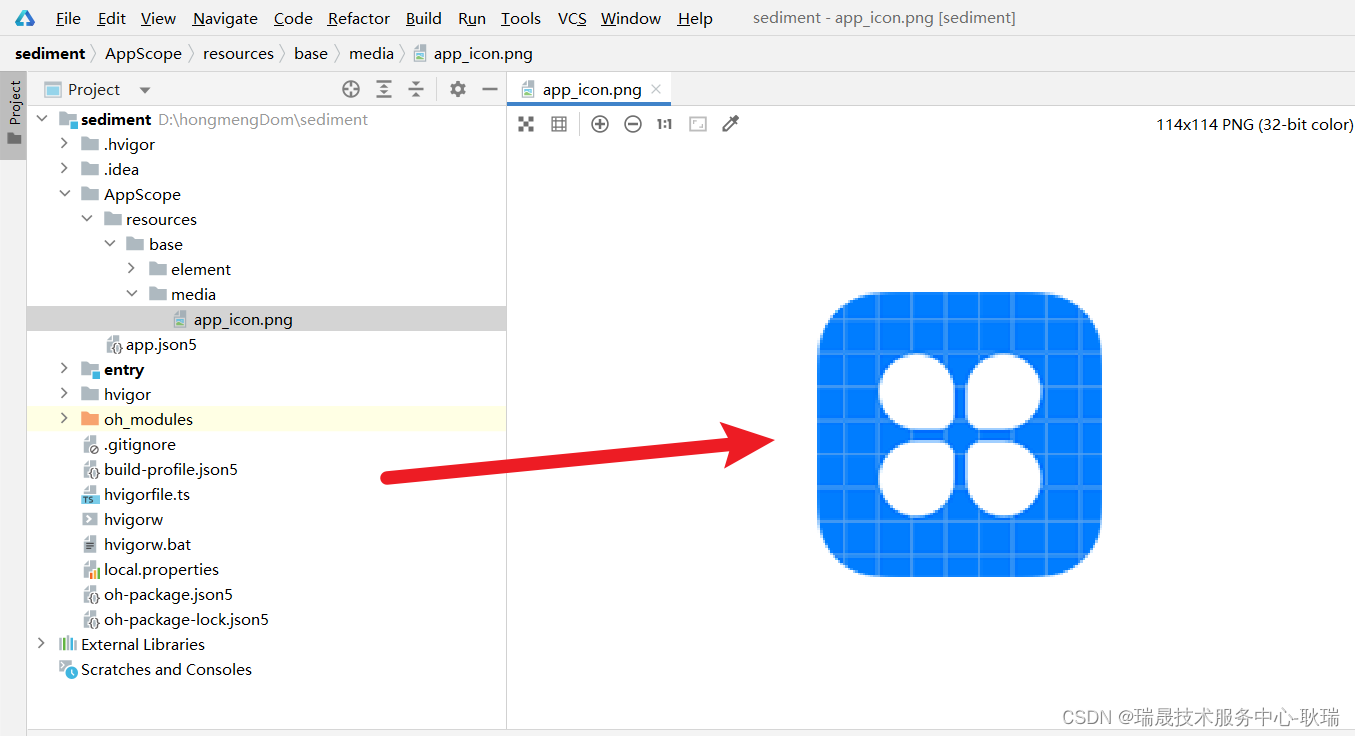Image resolution: width=1355 pixels, height=736 pixels.
Task: Collapse all nodes in Project panel
Action: coord(416,89)
